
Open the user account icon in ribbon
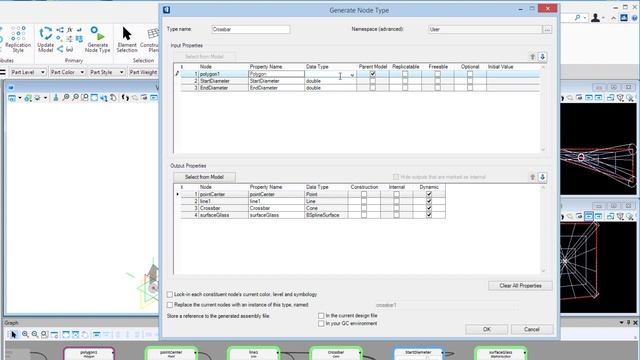(596, 18)
